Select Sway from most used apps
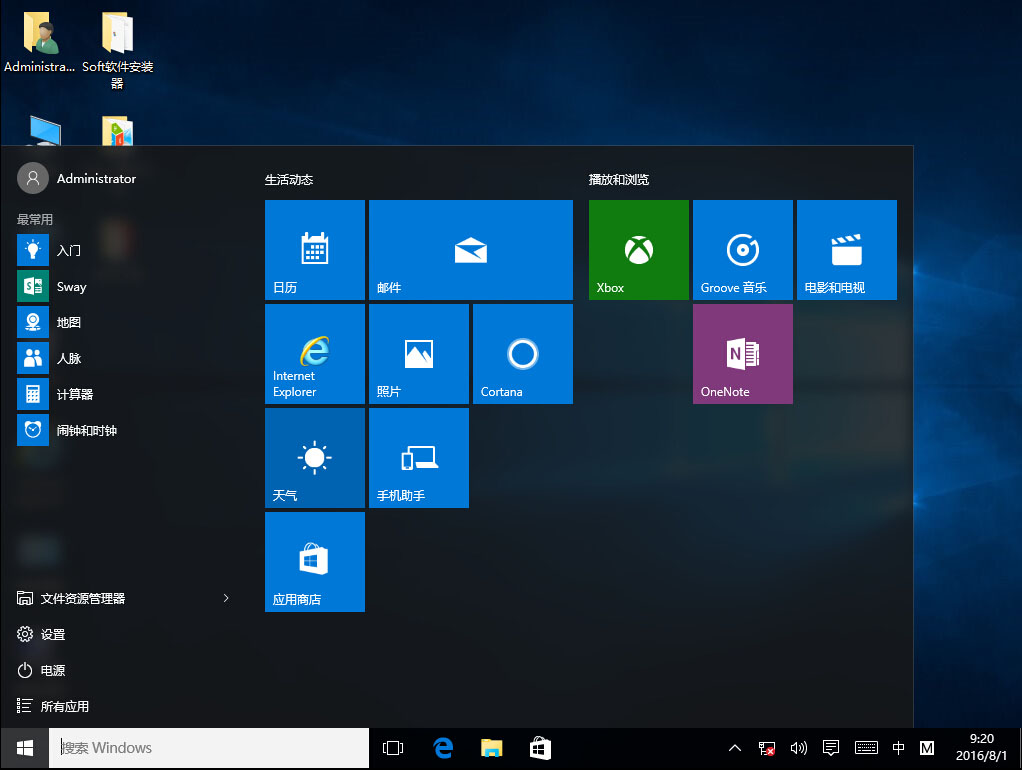Screen dimensions: 1022x770 [x=70, y=287]
